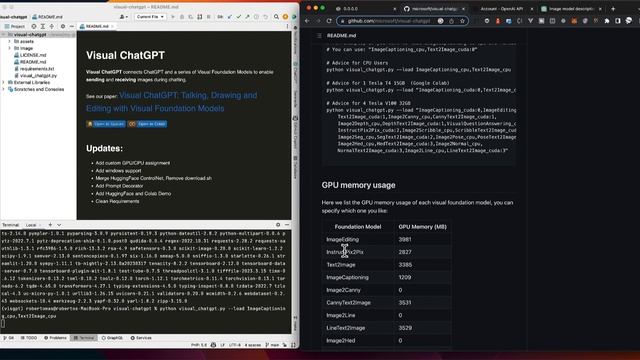Open the terminal tabs dropdown chevron
640x360 pixels.
click(x=59, y=224)
